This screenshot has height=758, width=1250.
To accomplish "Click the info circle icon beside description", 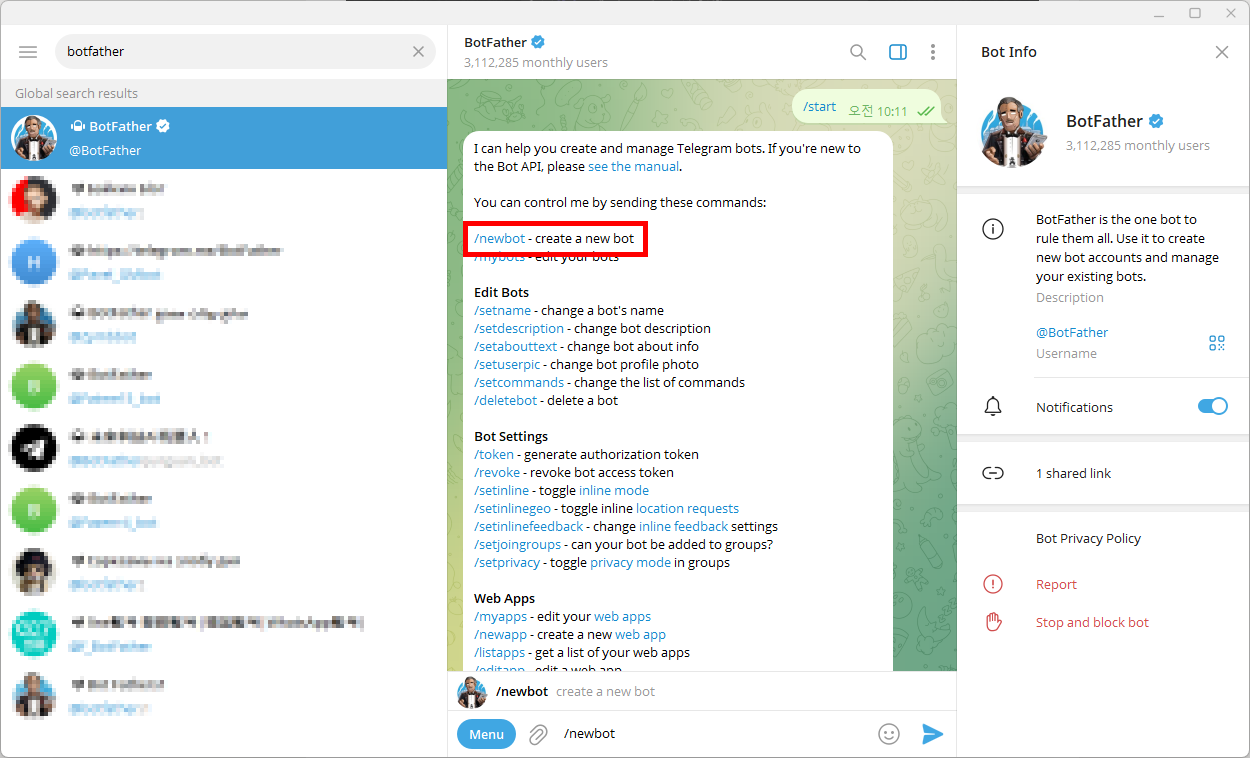I will coord(993,229).
